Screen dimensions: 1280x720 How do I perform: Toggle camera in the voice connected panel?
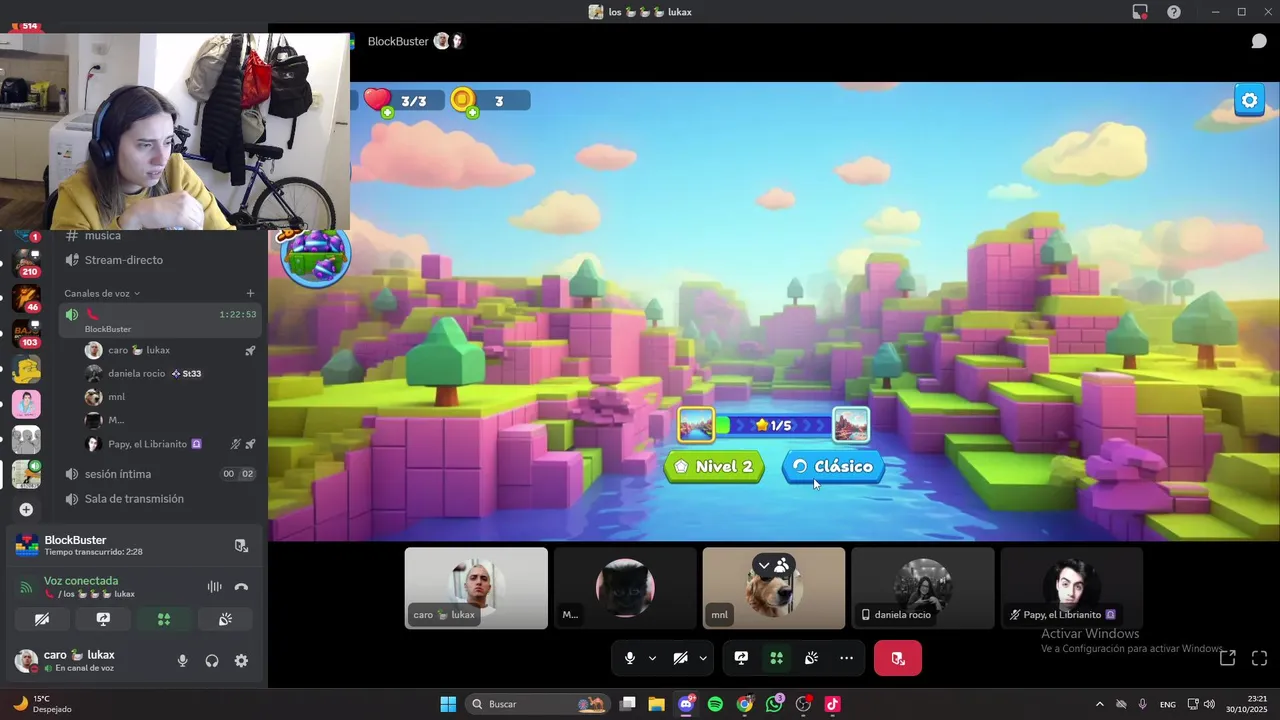point(42,619)
